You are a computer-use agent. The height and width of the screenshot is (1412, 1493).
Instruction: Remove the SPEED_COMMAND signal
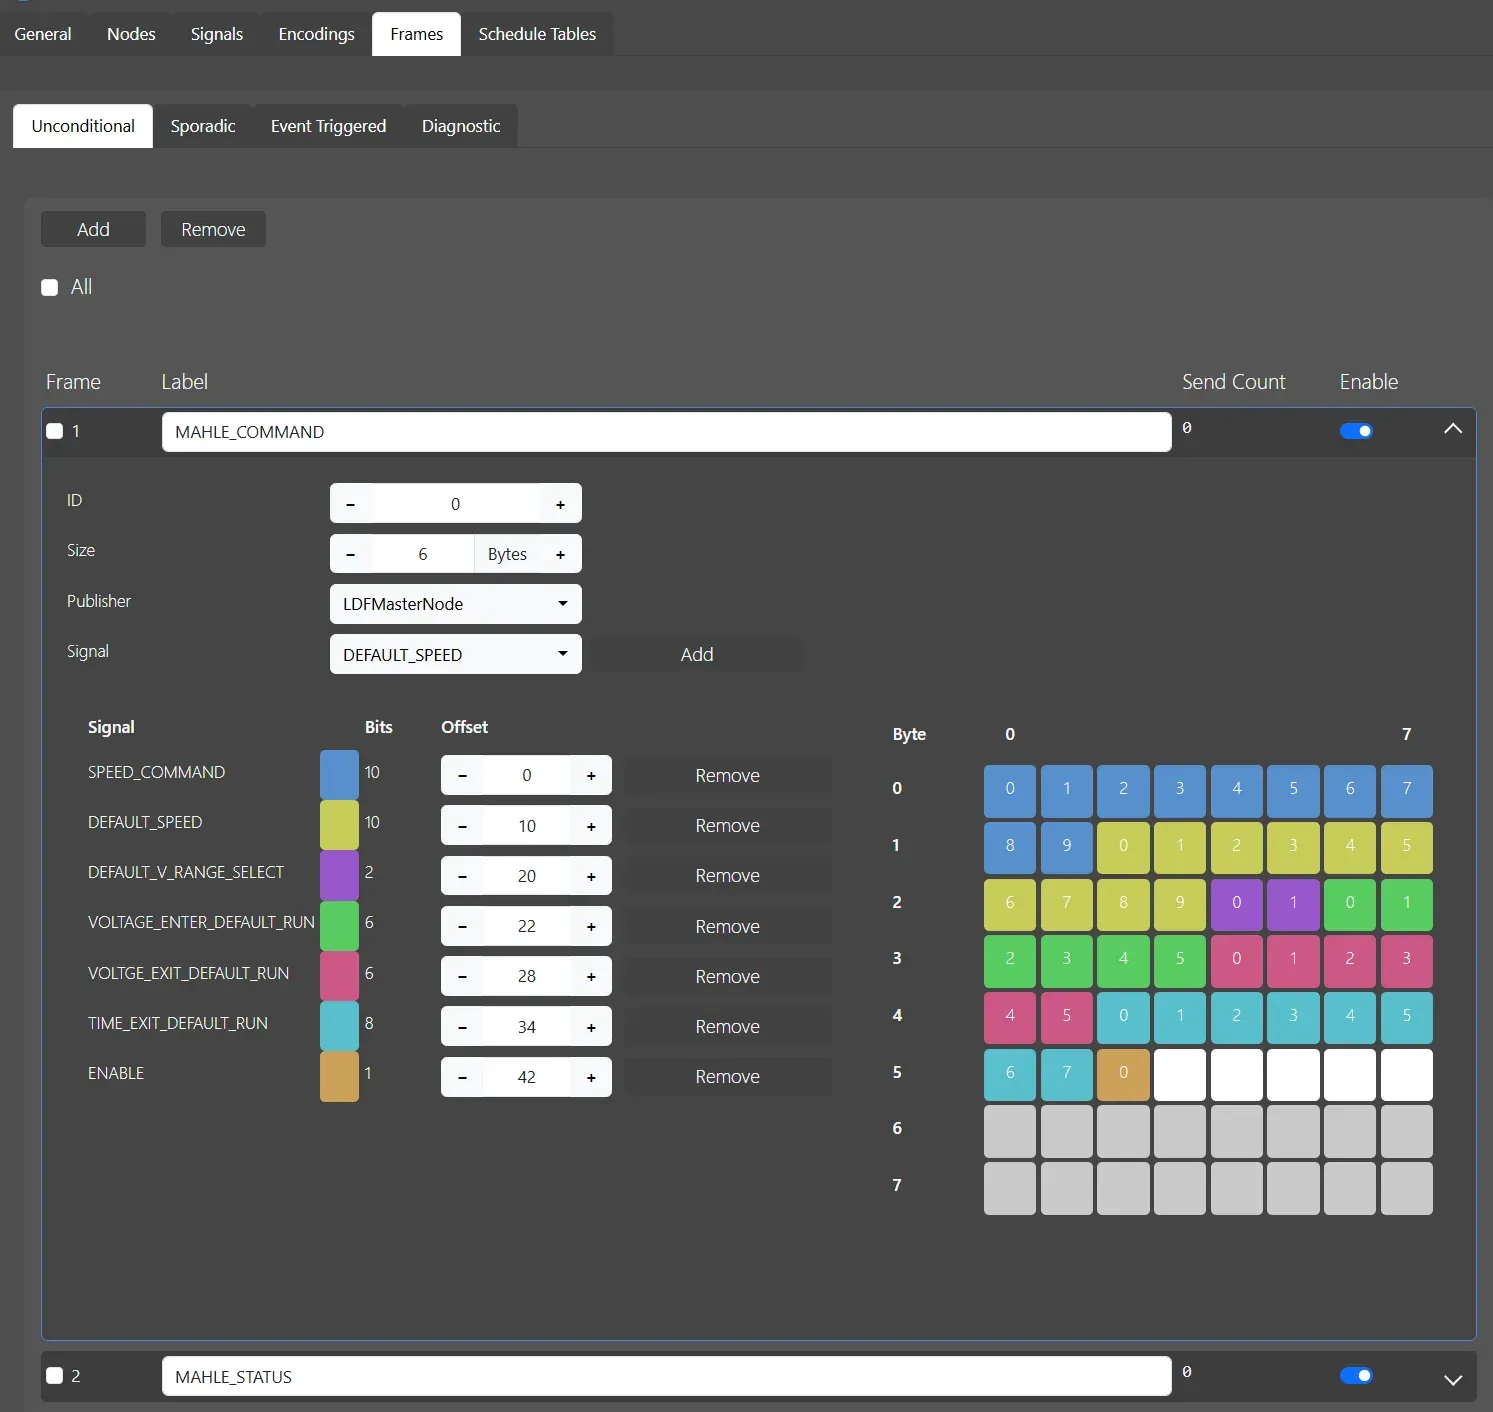coord(728,776)
